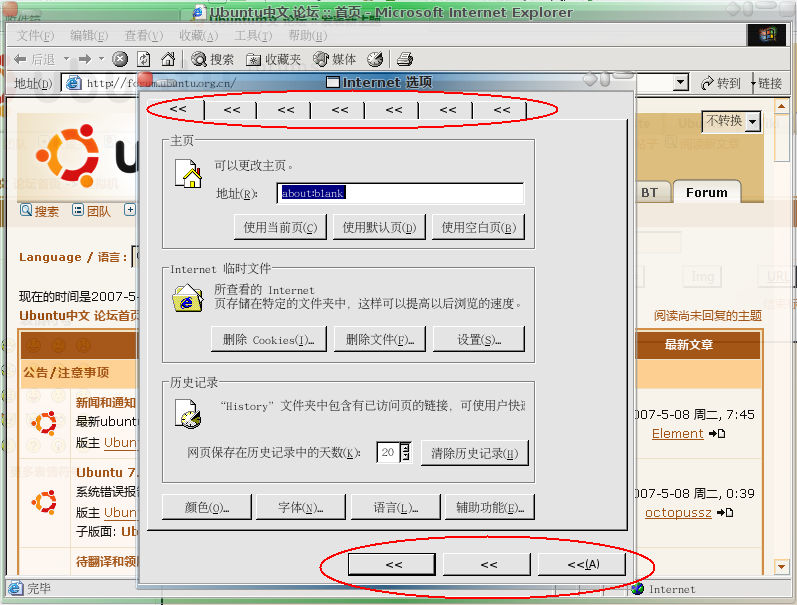Refresh the page with the Refresh icon
The height and width of the screenshot is (605, 797).
[x=144, y=59]
